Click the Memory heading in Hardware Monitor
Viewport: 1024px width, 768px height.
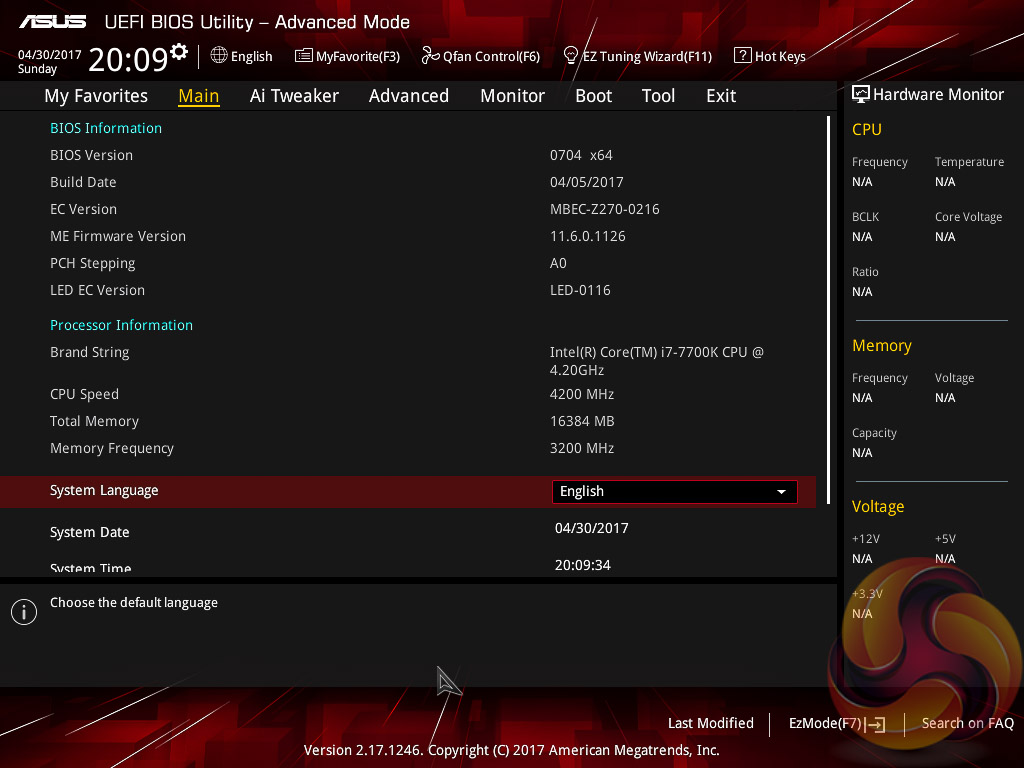[882, 346]
